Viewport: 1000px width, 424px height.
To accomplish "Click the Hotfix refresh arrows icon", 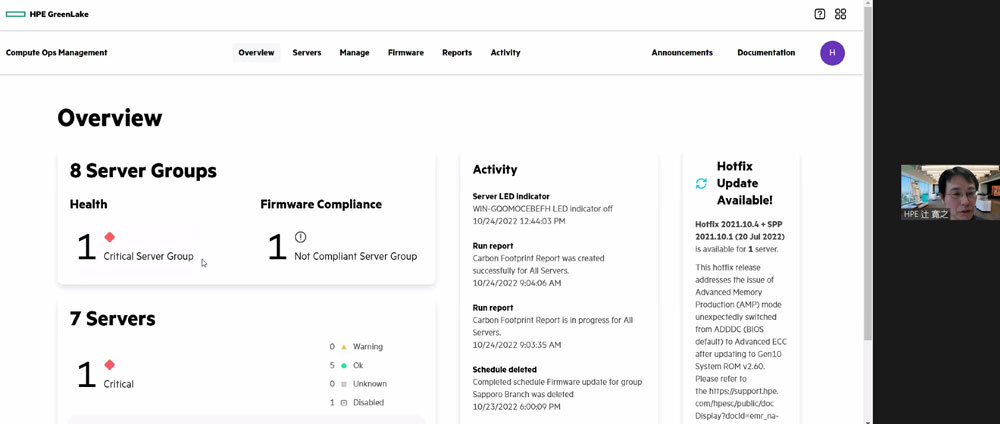I will (x=701, y=184).
